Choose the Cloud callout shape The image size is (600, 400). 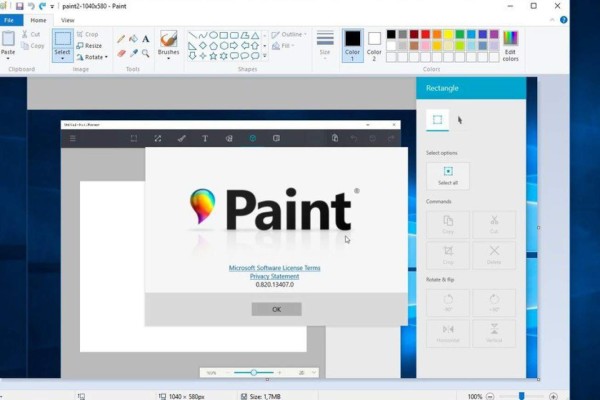coord(255,56)
